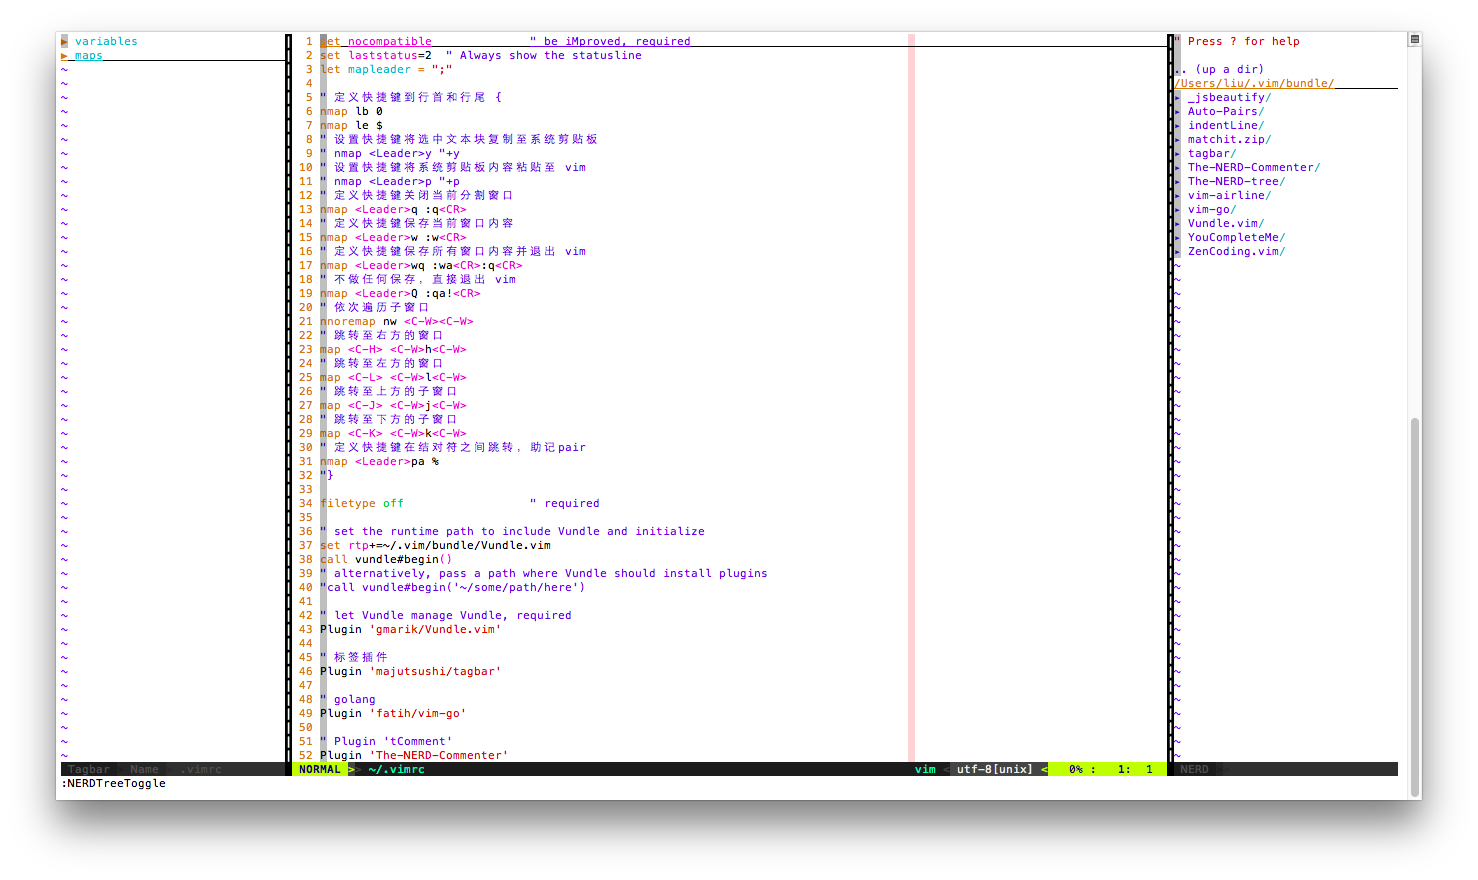Click the 'let mapleader' line
This screenshot has height=880, width=1478.
(386, 70)
